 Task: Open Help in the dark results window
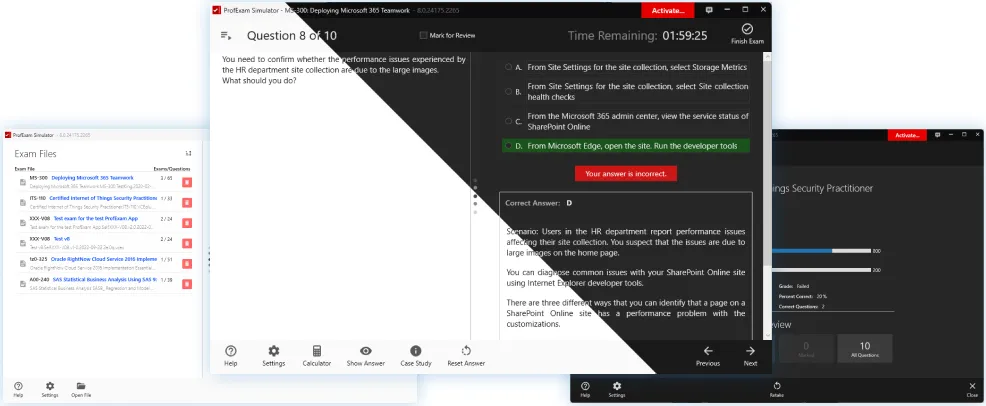tap(585, 390)
